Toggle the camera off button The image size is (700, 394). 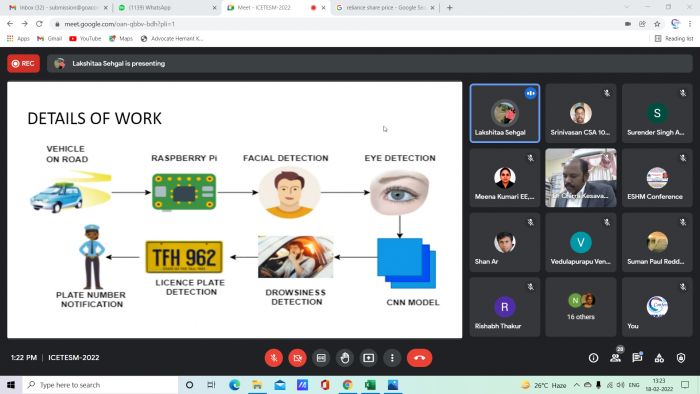[x=297, y=358]
